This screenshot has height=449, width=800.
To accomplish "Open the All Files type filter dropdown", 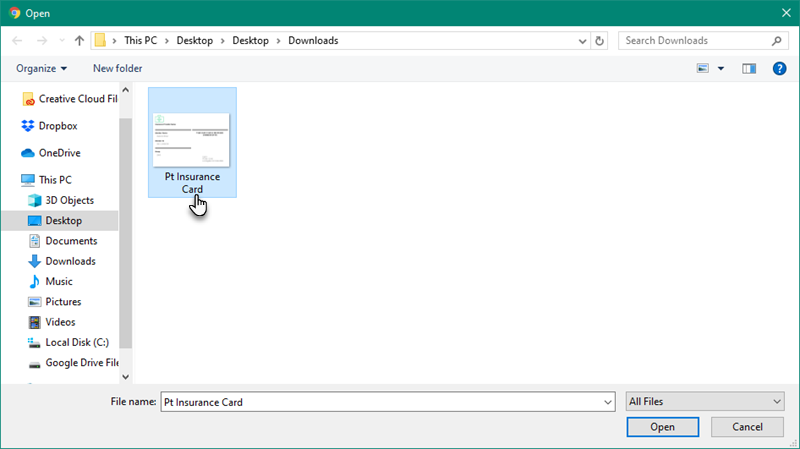I will [705, 402].
